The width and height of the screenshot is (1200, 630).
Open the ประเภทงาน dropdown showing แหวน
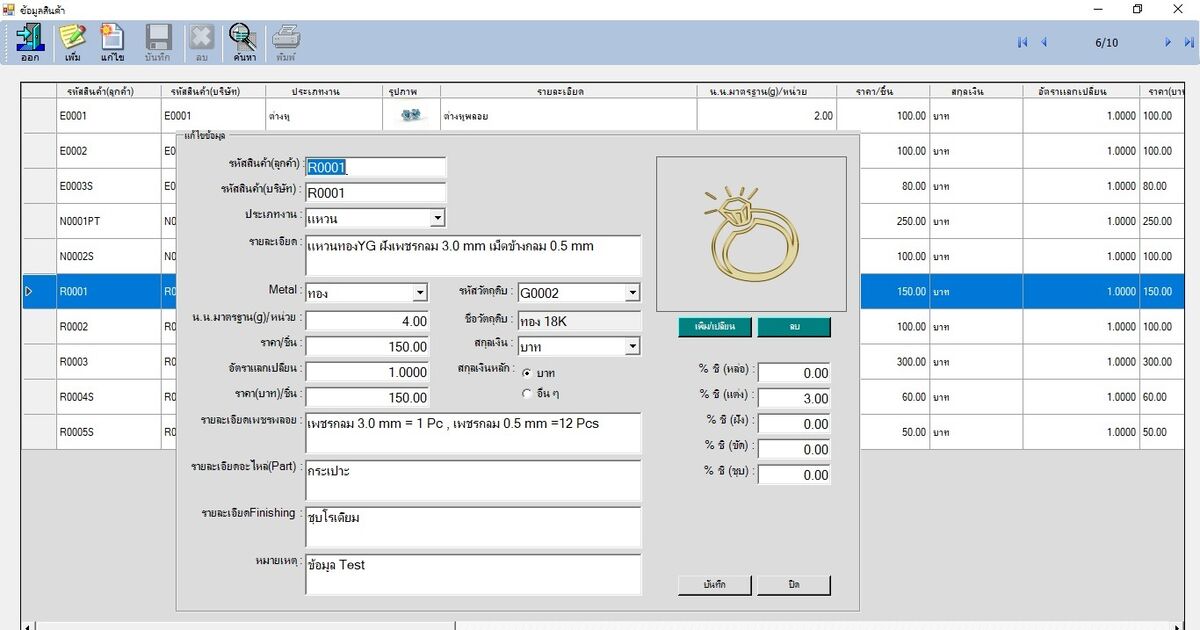[437, 218]
